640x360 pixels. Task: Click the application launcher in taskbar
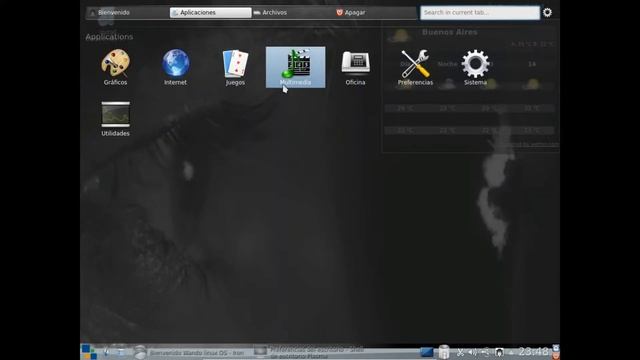click(89, 352)
